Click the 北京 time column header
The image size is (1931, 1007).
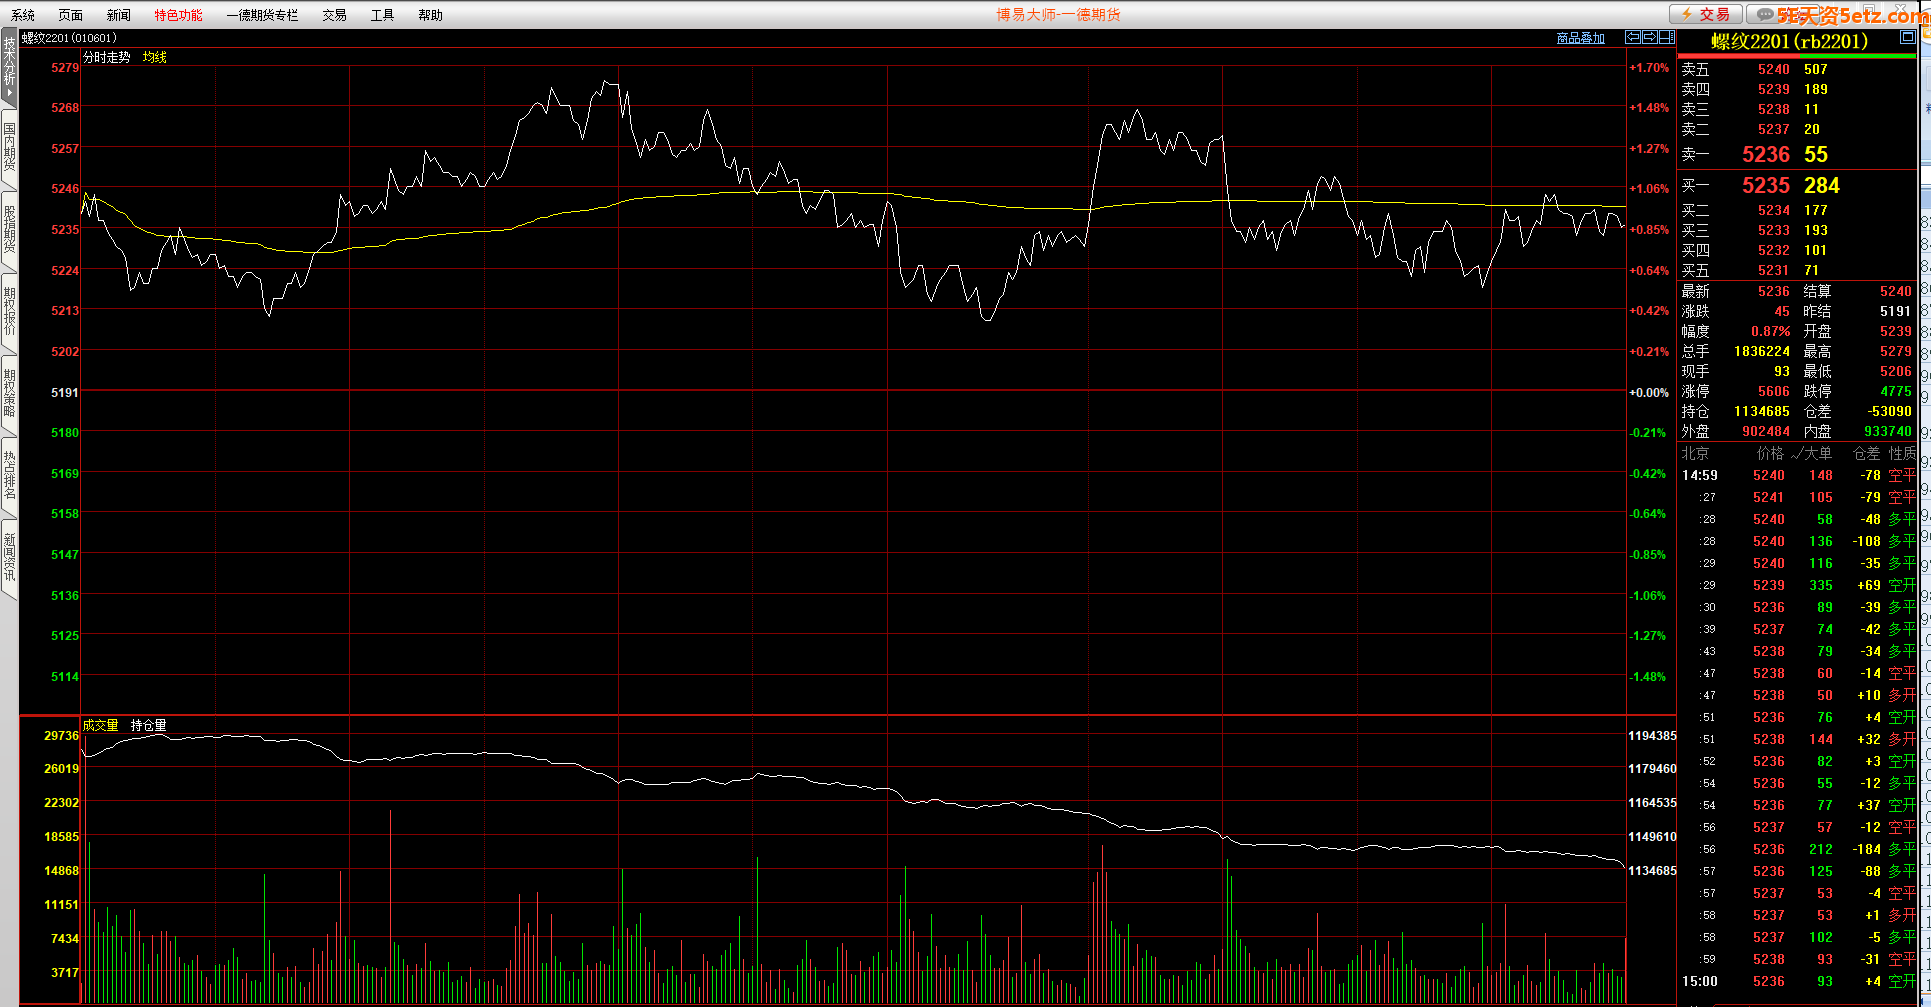click(x=1695, y=453)
